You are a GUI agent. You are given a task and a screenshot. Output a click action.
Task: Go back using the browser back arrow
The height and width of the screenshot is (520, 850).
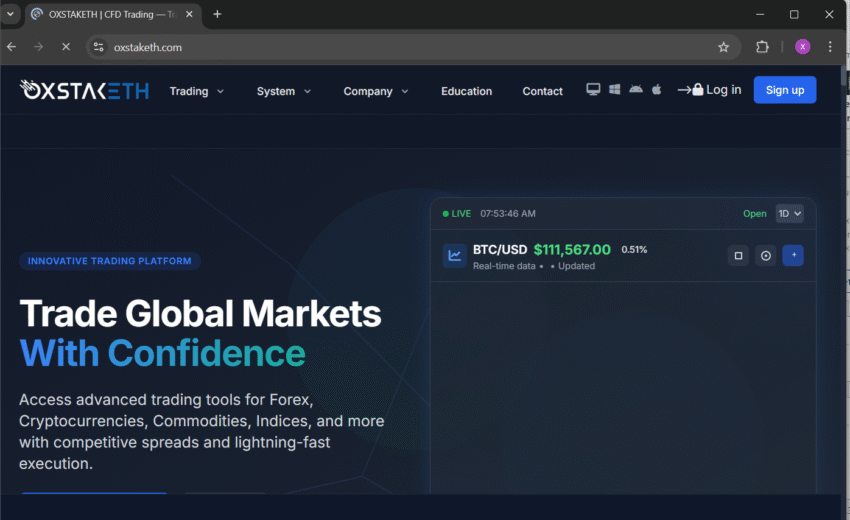(x=11, y=47)
